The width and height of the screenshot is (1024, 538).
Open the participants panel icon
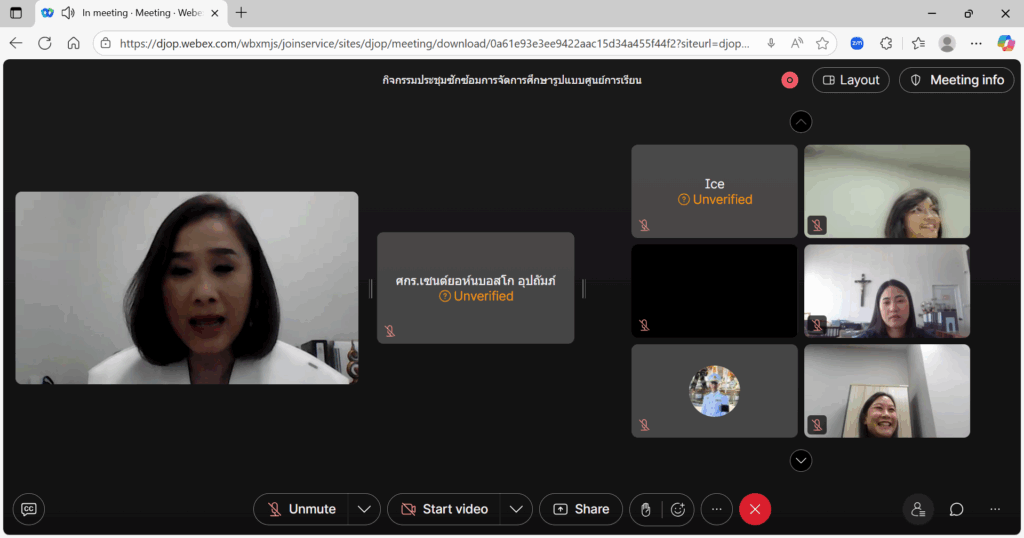tap(917, 509)
